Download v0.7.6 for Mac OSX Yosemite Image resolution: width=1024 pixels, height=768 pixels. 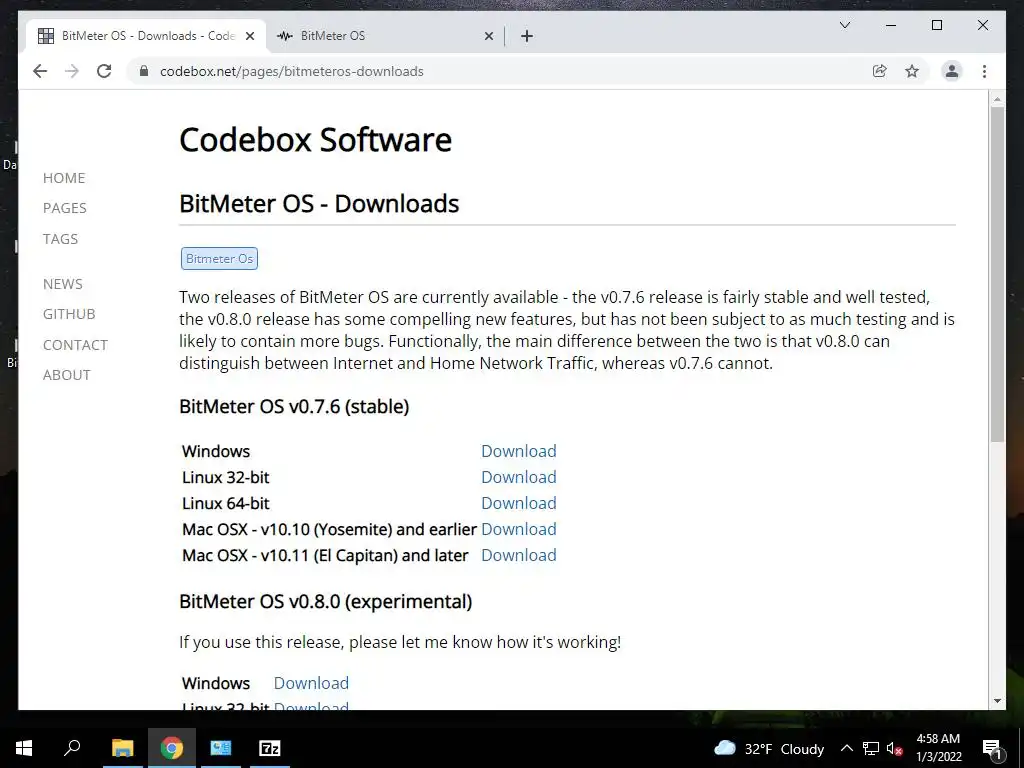pyautogui.click(x=519, y=529)
